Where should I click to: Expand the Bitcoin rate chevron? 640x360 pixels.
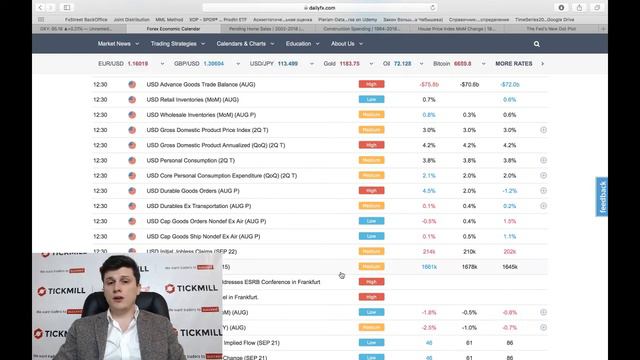click(x=484, y=64)
